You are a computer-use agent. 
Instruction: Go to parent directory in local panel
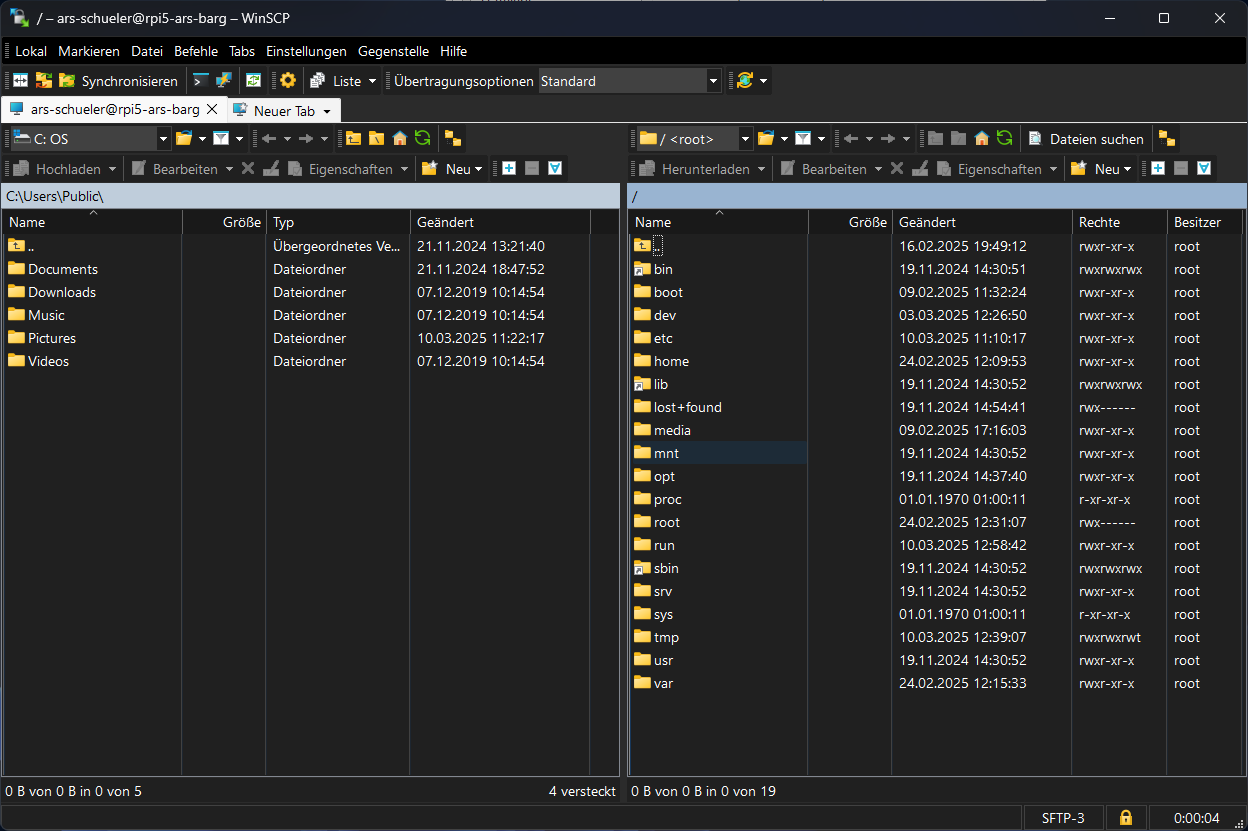354,139
